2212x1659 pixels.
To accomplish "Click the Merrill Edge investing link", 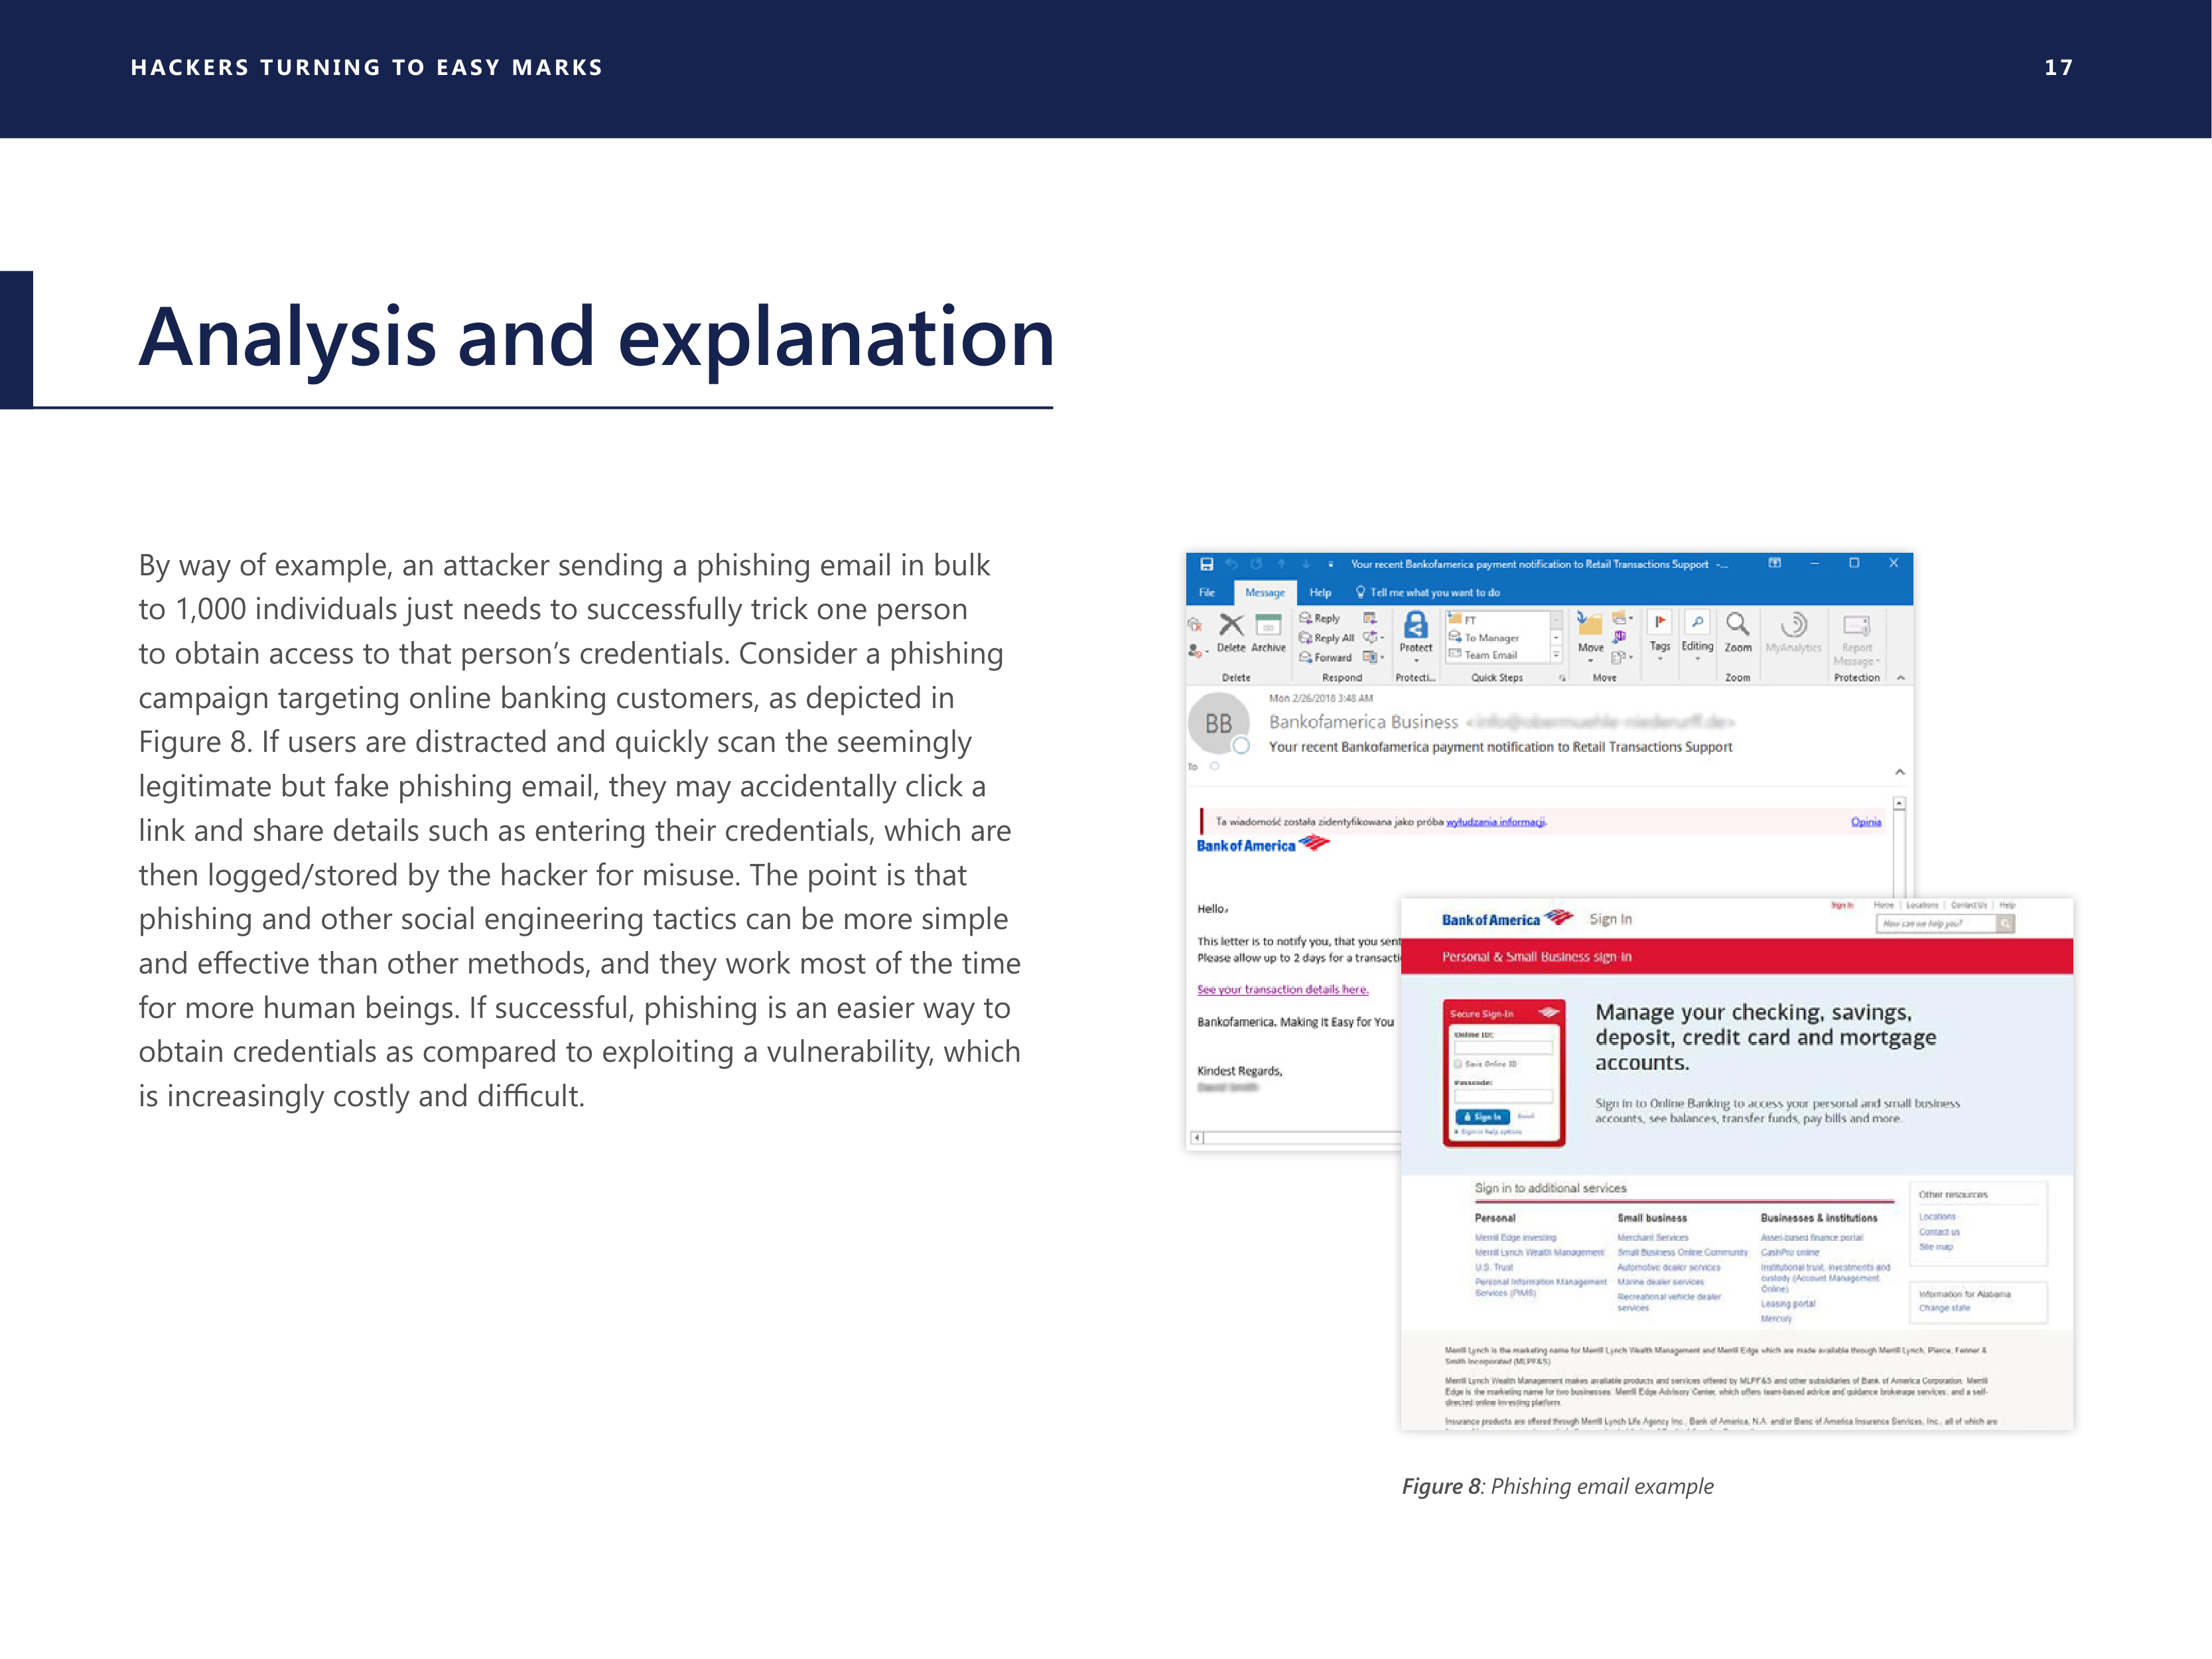I will tap(1516, 1238).
